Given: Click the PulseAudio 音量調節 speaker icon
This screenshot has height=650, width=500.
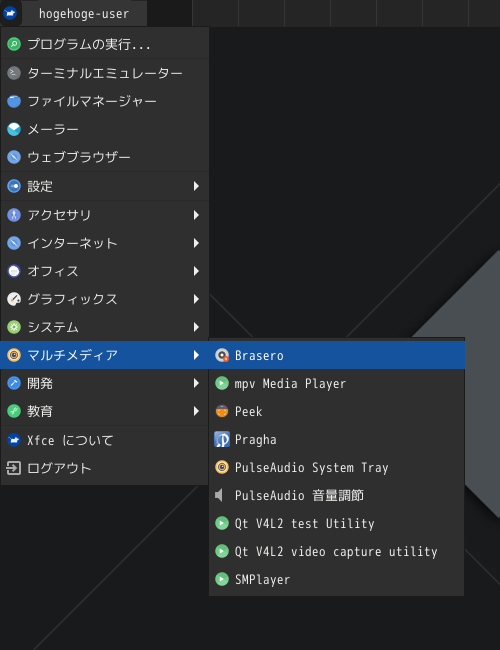Looking at the screenshot, I should (220, 495).
